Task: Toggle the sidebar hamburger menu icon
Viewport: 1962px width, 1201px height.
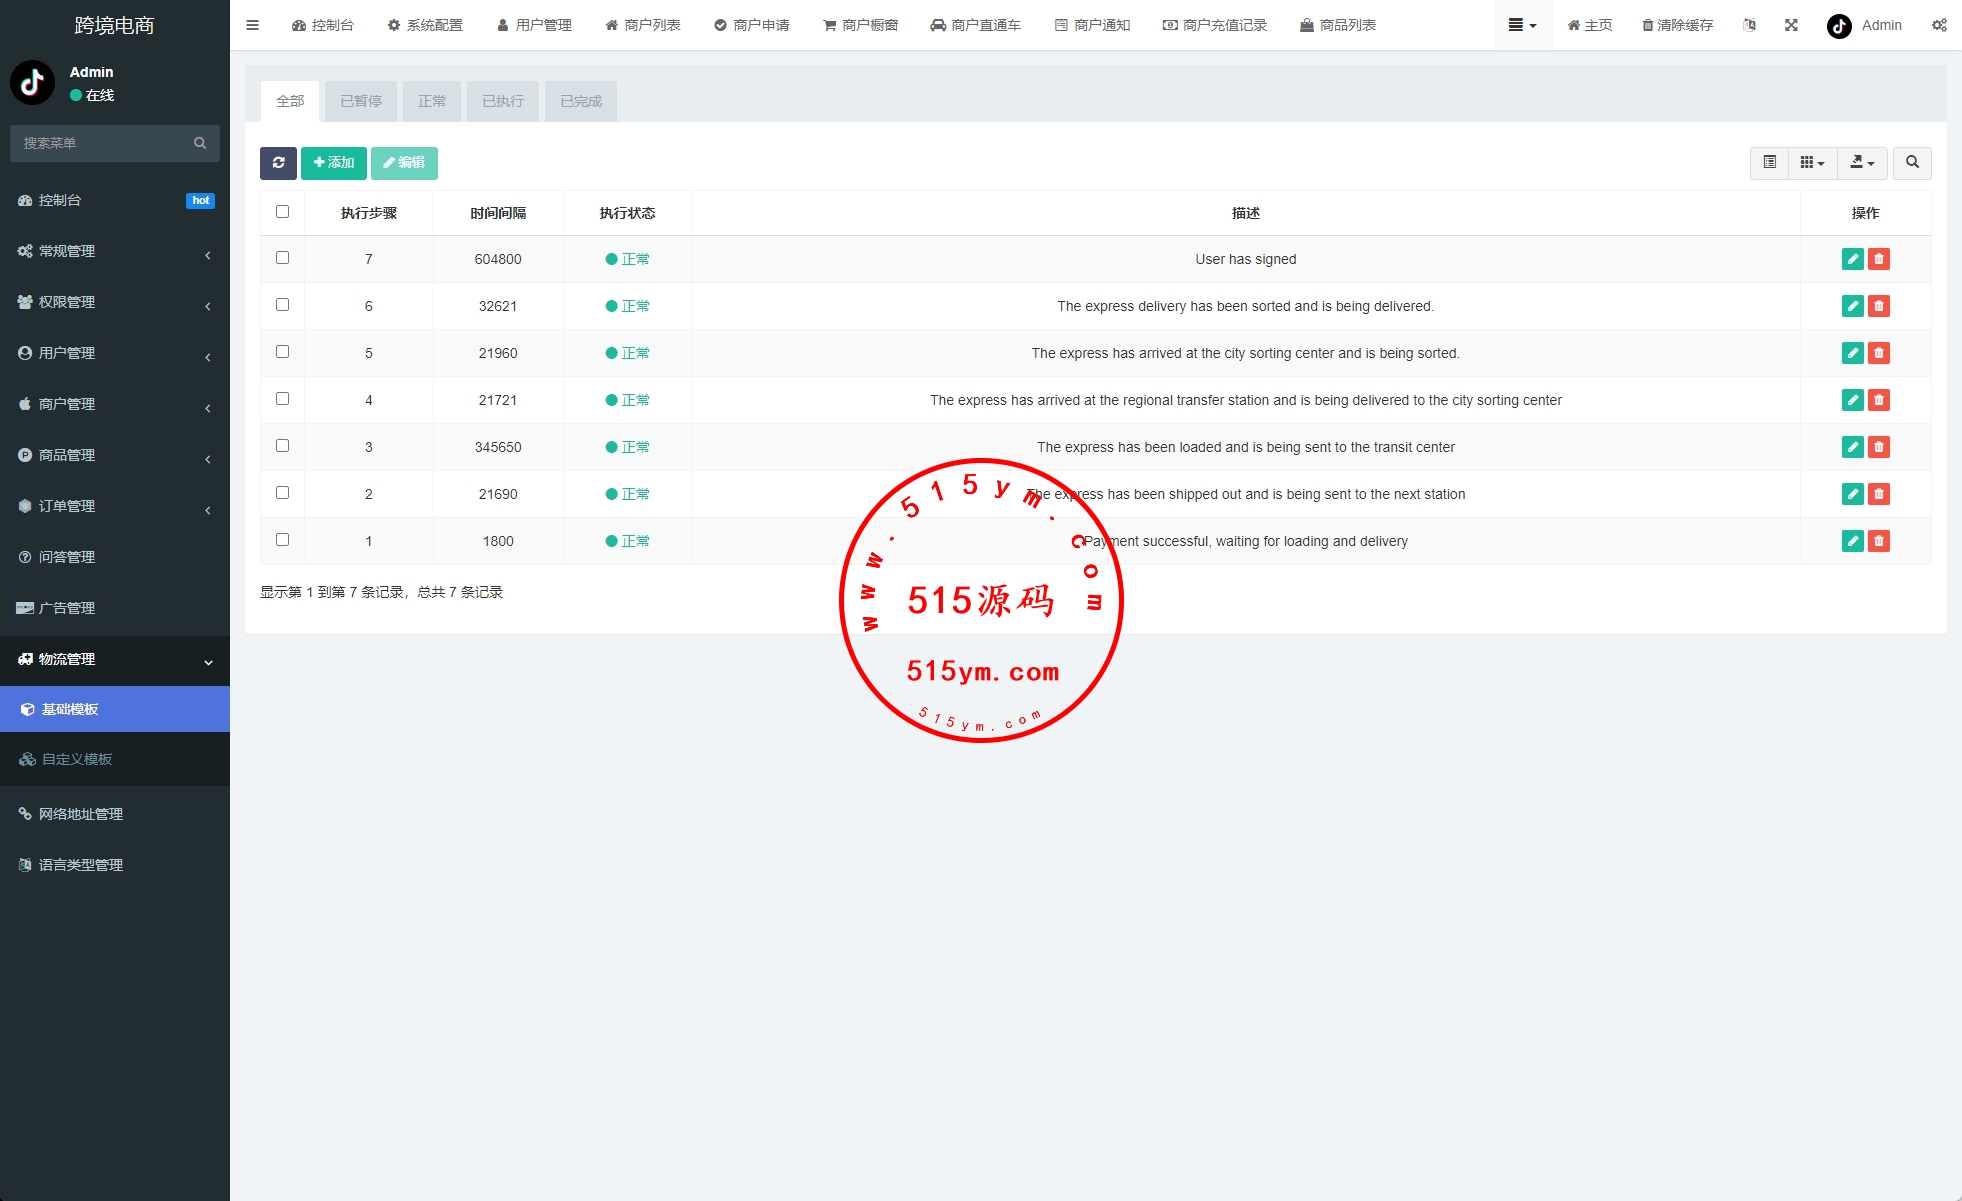Action: 252,25
